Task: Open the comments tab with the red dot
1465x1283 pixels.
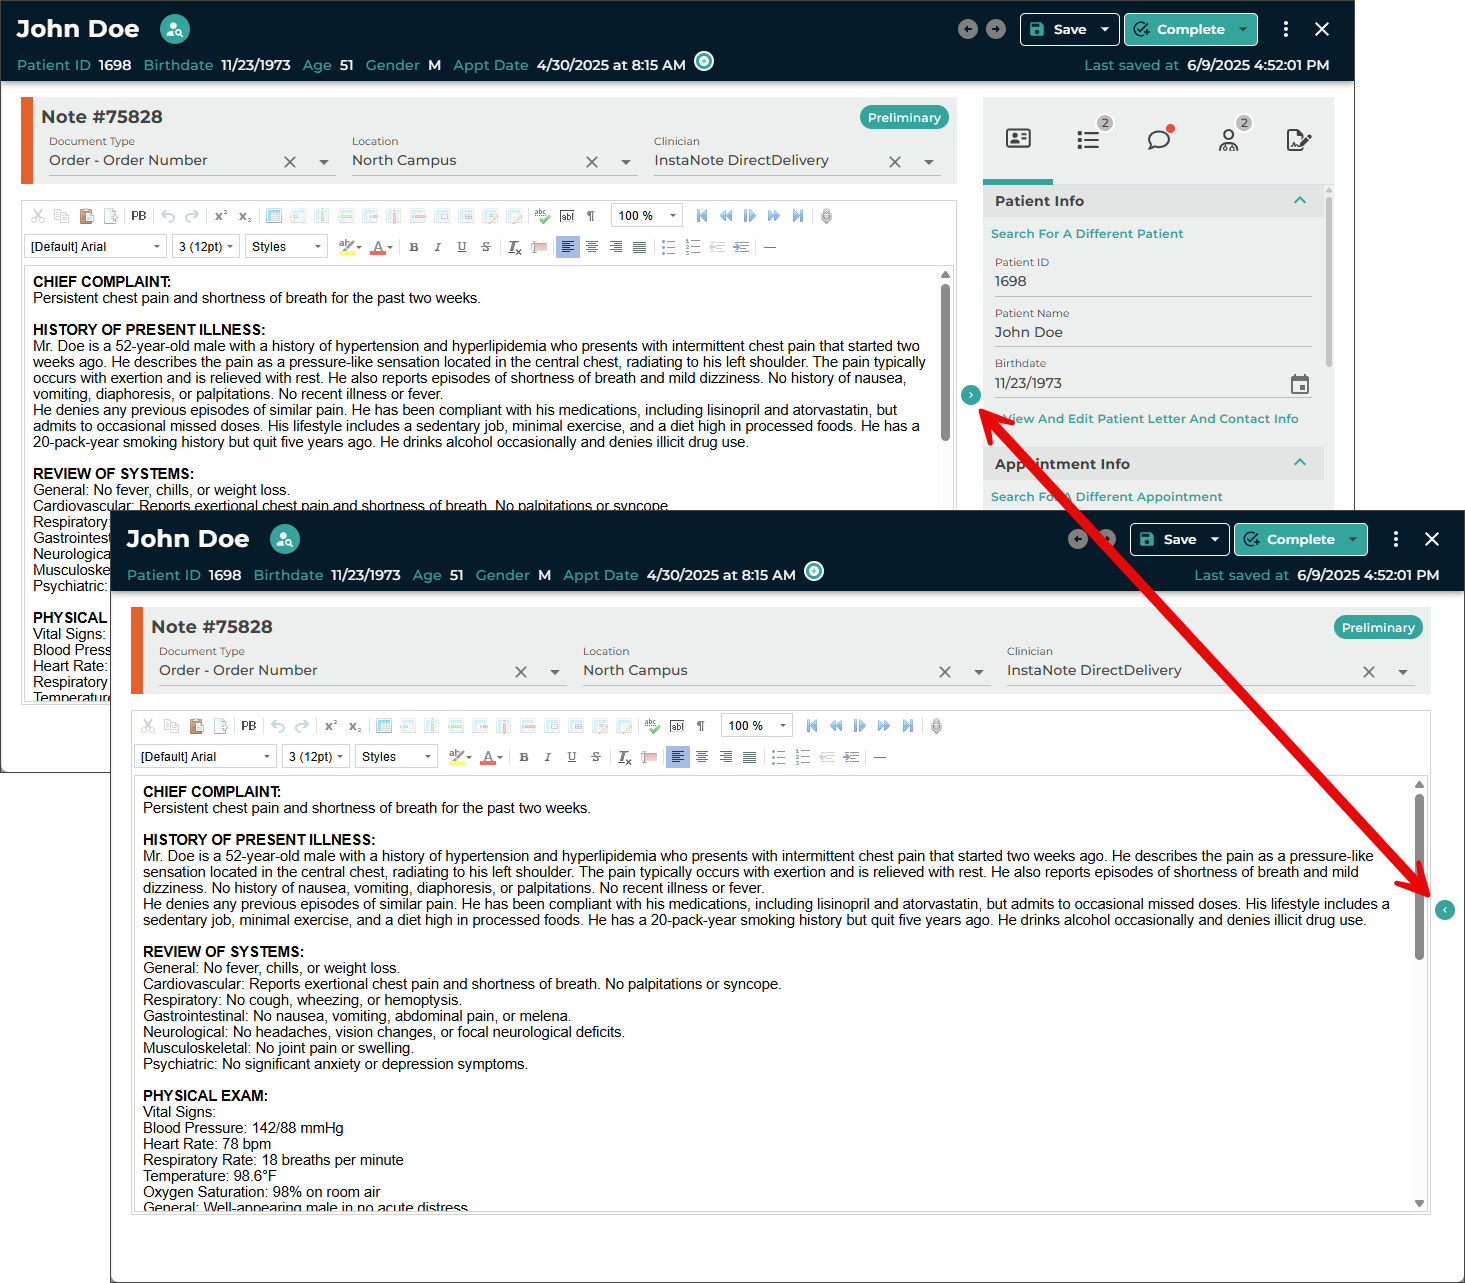Action: [x=1158, y=140]
